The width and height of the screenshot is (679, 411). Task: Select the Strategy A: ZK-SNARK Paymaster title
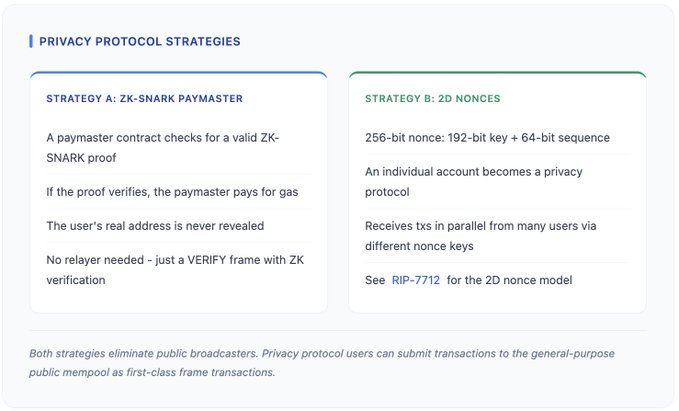coord(144,98)
